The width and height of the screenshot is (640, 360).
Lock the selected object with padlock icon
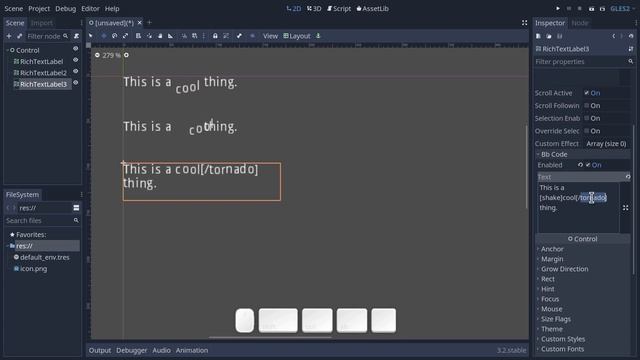(215, 36)
